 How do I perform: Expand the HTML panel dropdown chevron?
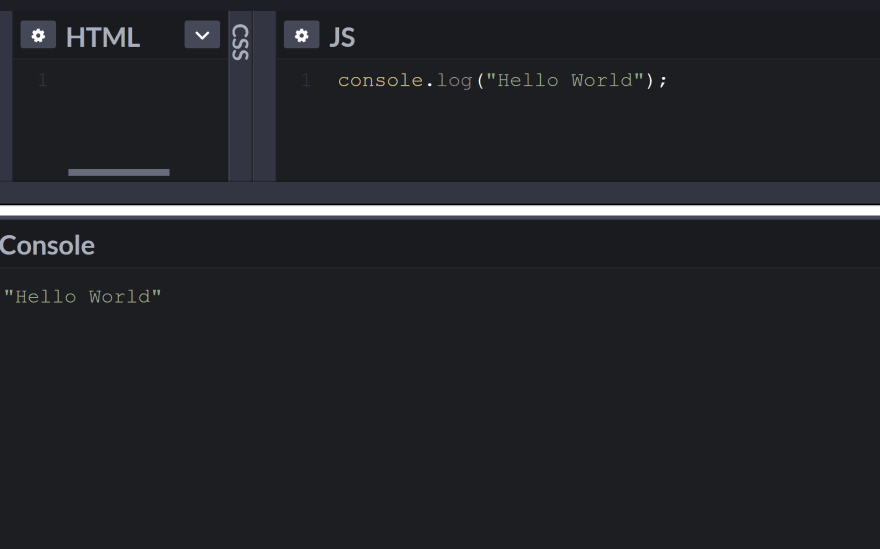[202, 35]
